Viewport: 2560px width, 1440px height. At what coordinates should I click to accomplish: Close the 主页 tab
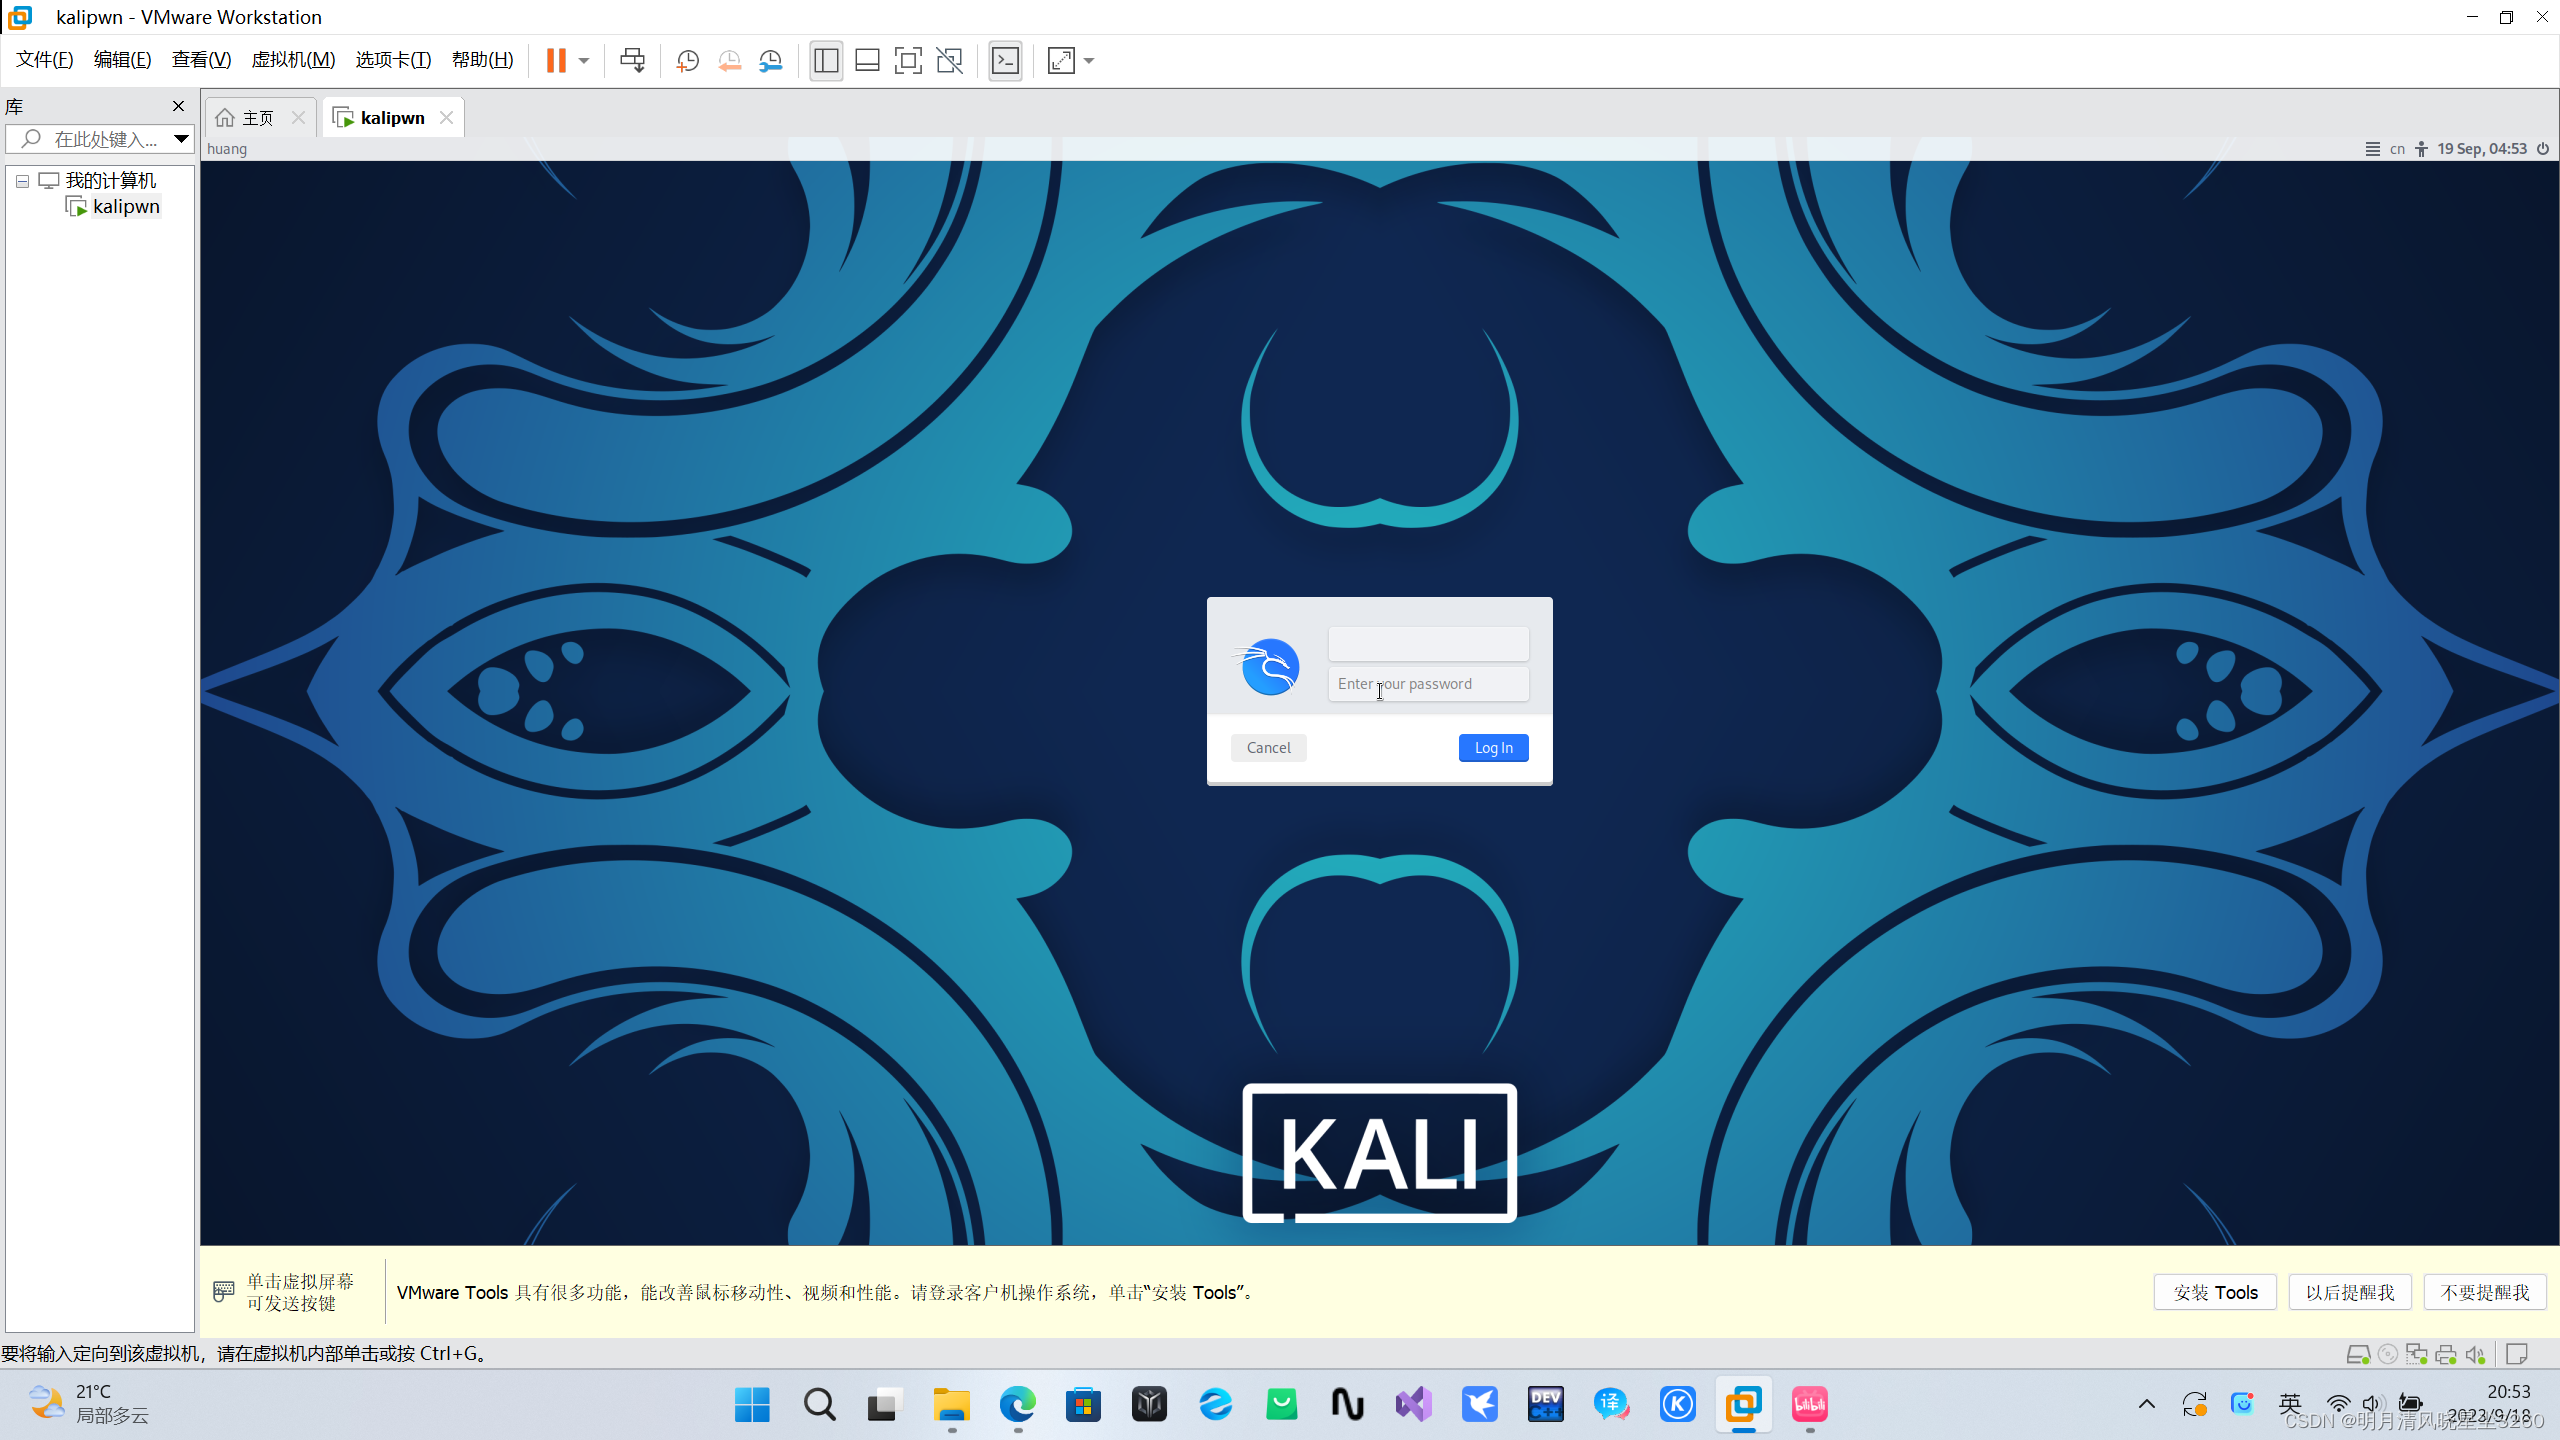tap(298, 118)
